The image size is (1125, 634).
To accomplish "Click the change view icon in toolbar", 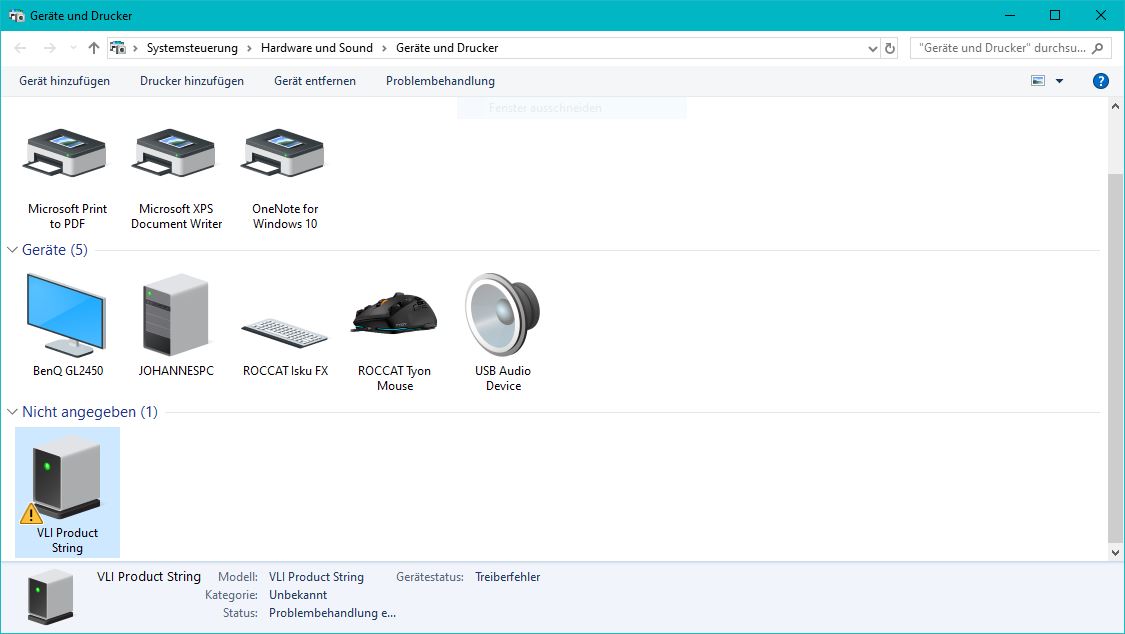I will tap(1037, 81).
